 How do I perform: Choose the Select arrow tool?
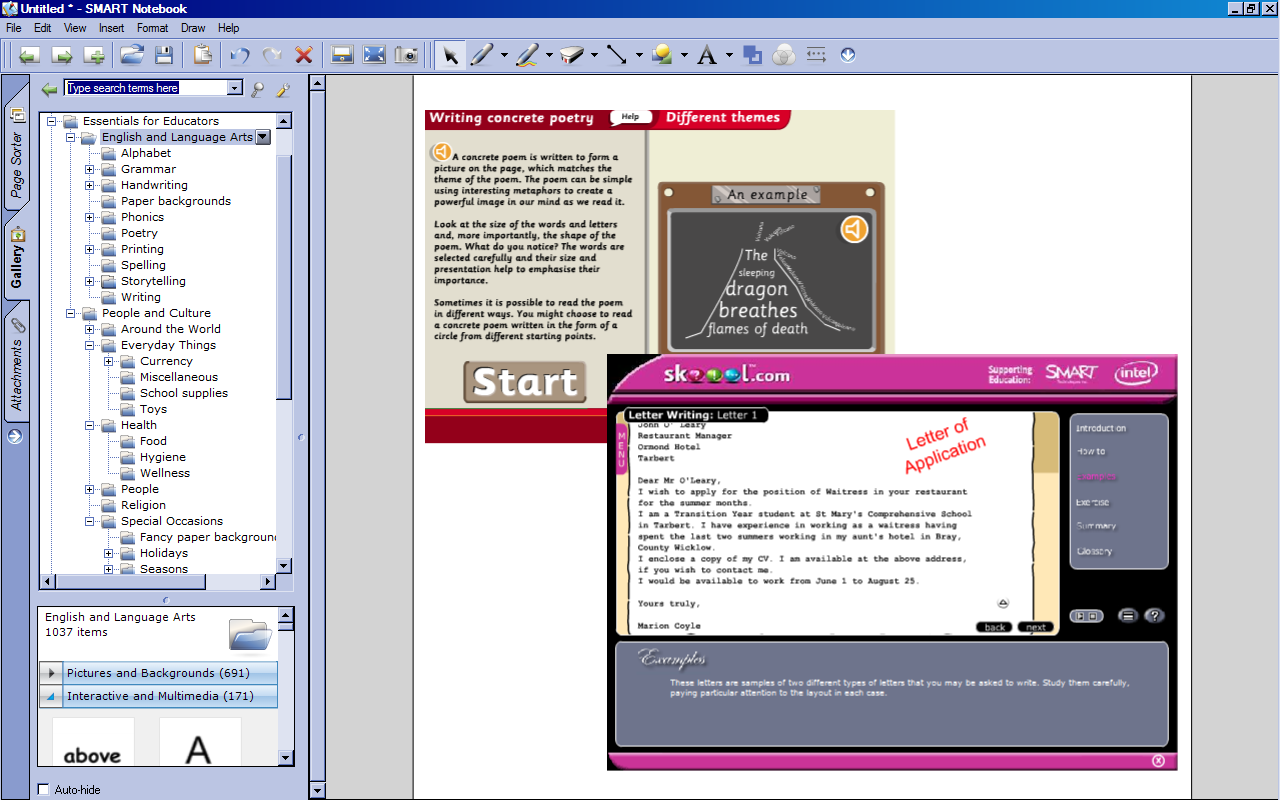(x=450, y=55)
